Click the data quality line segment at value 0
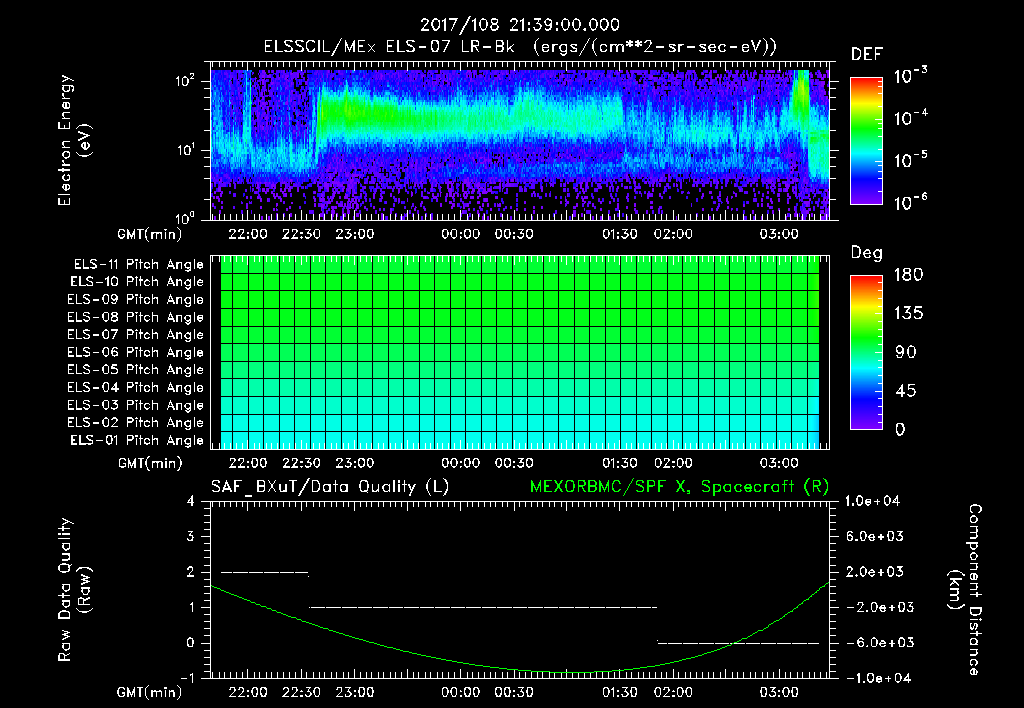This screenshot has height=708, width=1024. click(x=738, y=643)
